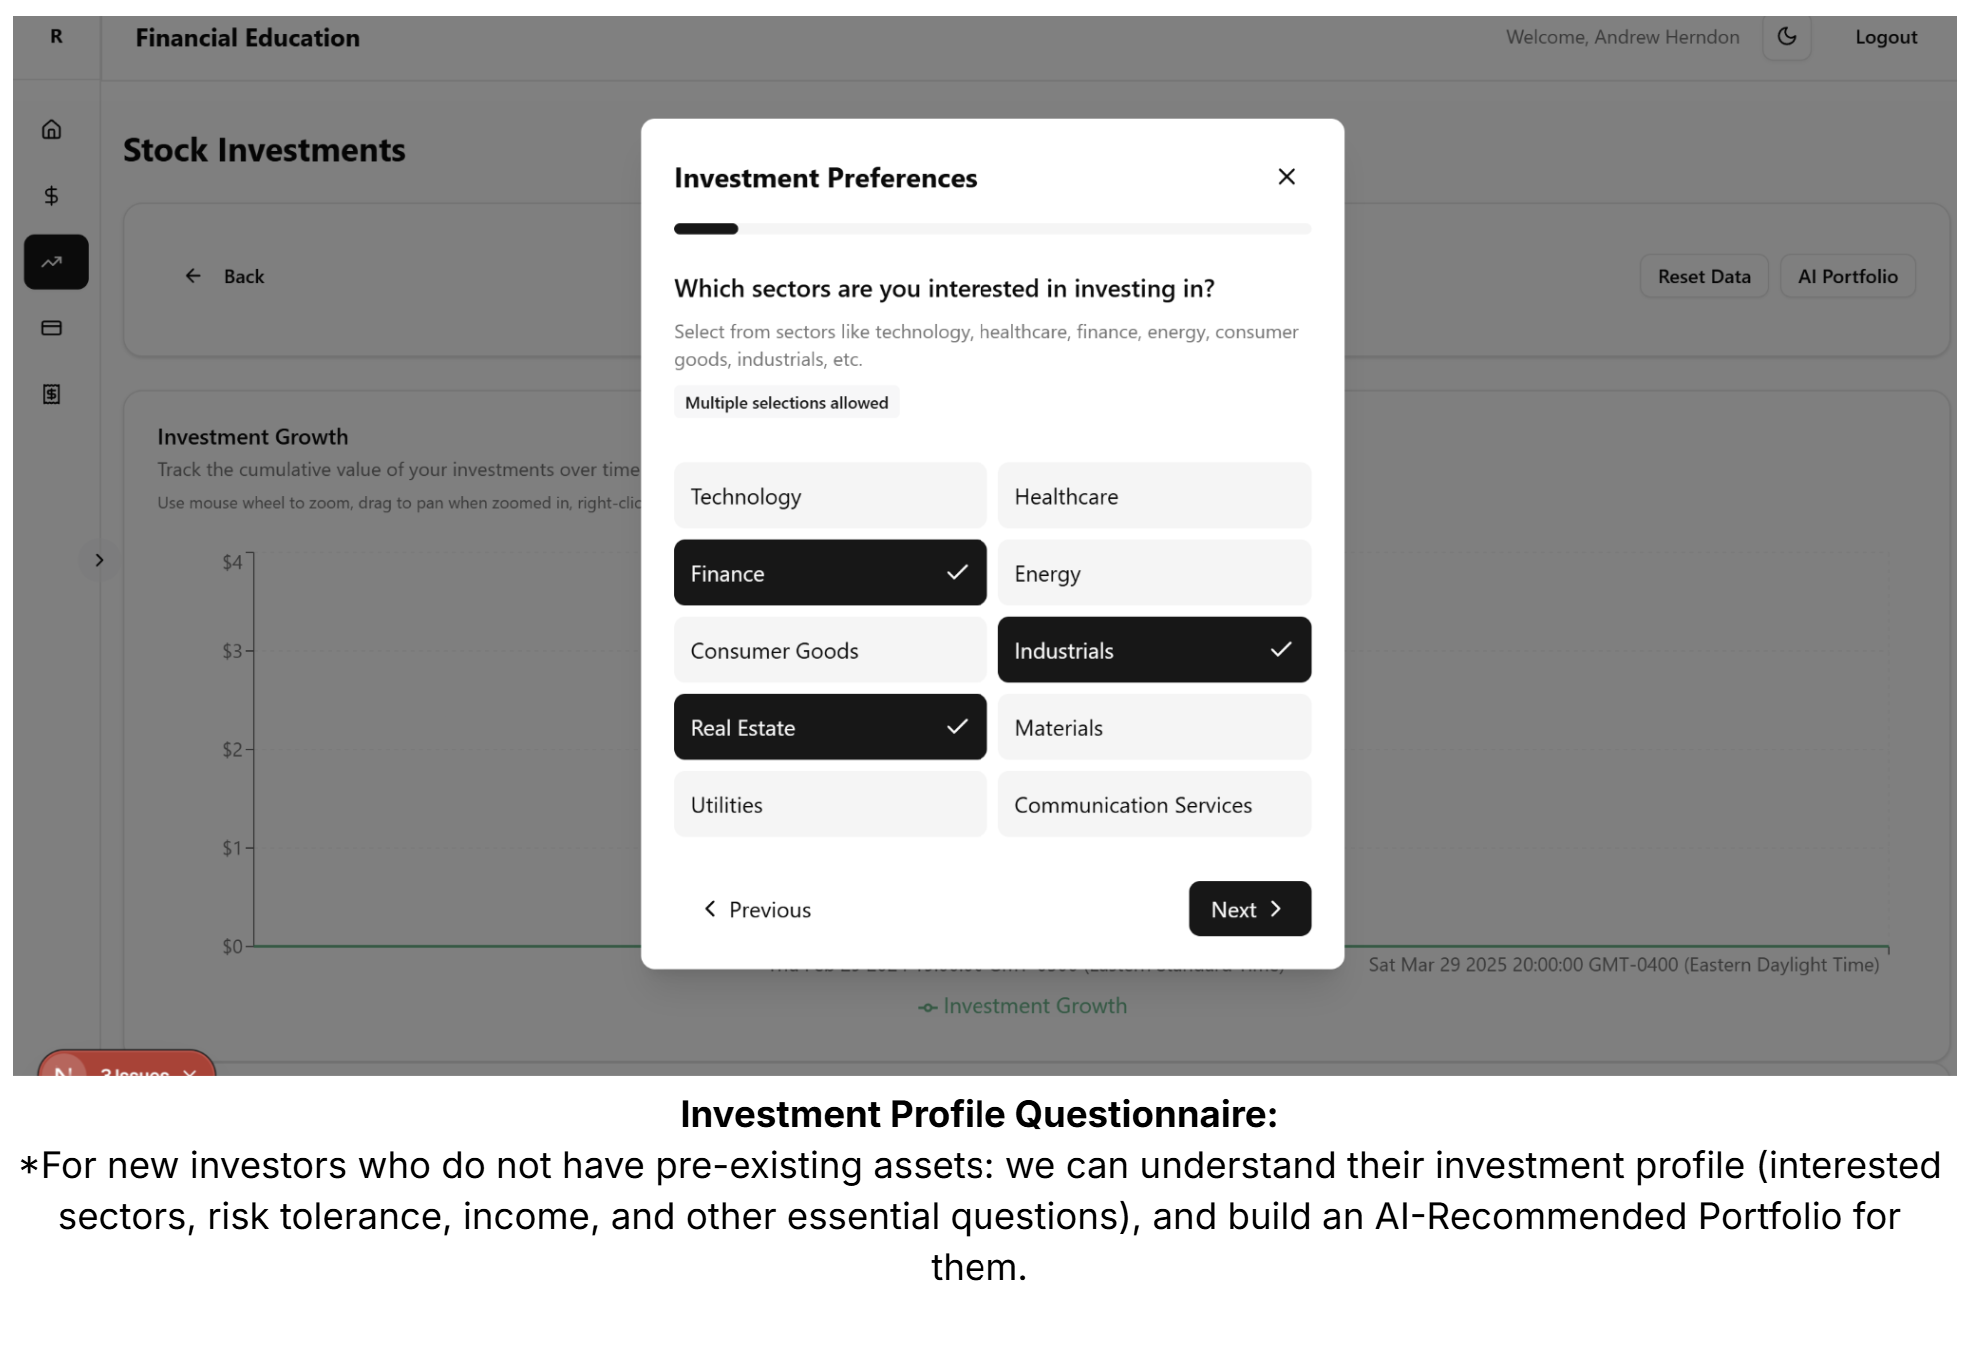Viewport: 1970px width, 1365px height.
Task: Go back with Previous button
Action: click(x=757, y=909)
